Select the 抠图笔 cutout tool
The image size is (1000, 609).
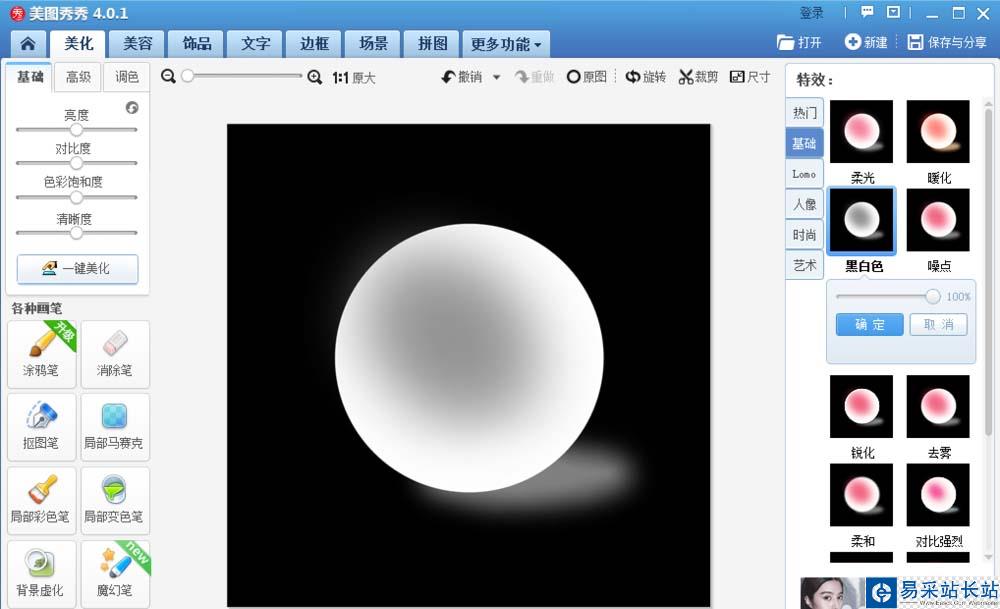pyautogui.click(x=41, y=427)
